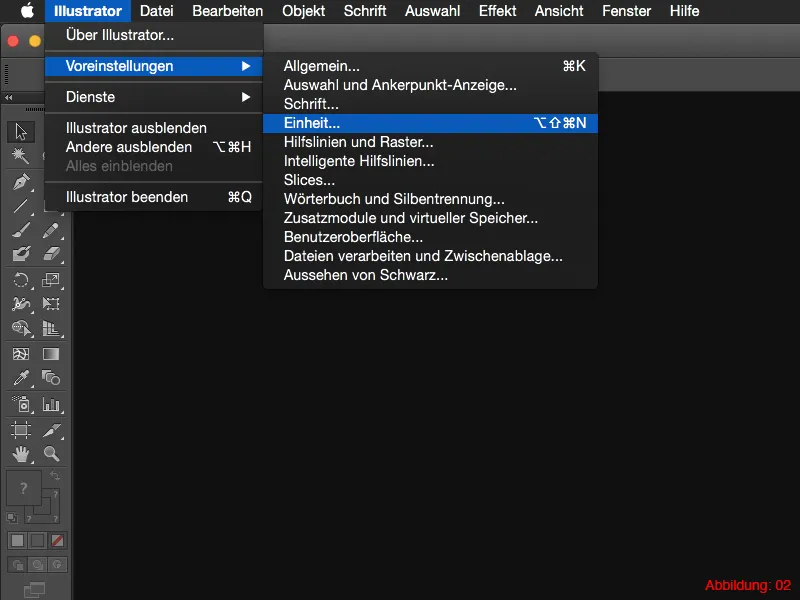Viewport: 800px width, 600px height.
Task: Open the Apple menu
Action: tap(27, 11)
